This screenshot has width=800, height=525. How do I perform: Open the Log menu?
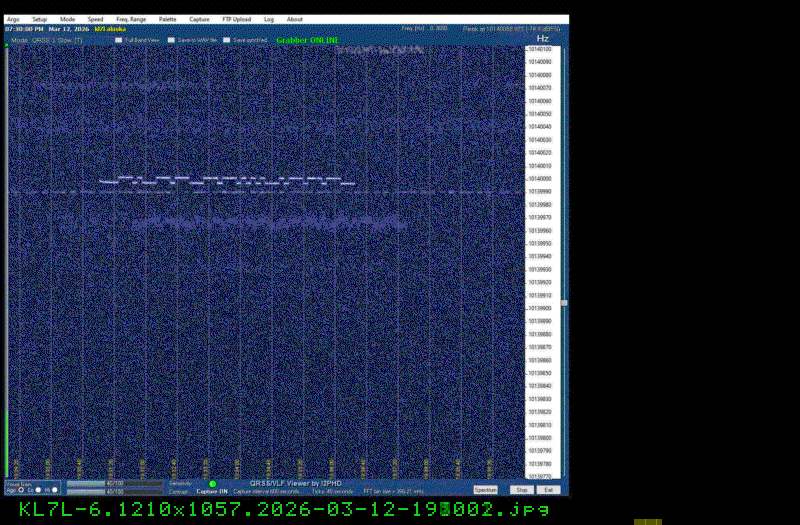(x=269, y=19)
